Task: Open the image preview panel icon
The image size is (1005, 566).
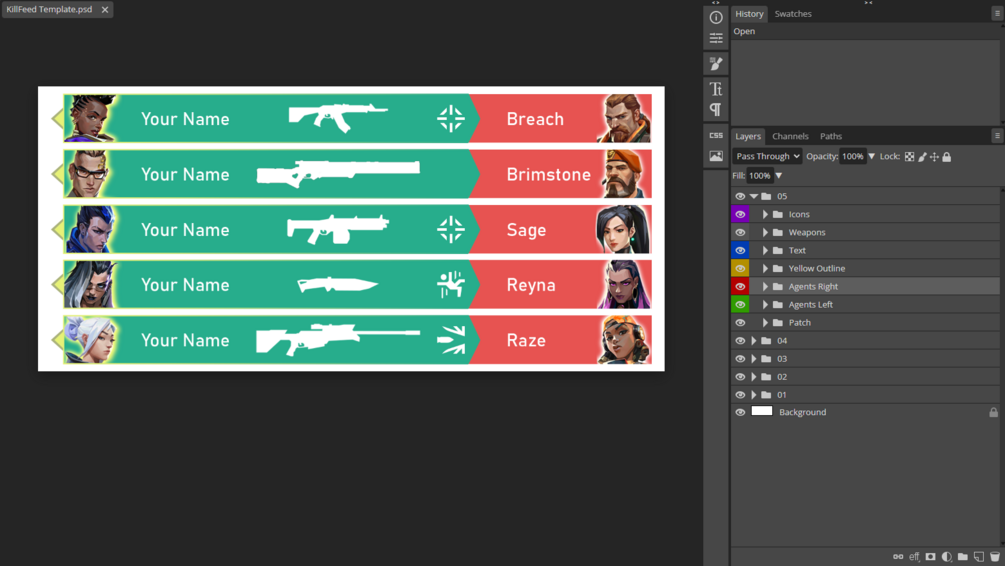Action: 716,156
